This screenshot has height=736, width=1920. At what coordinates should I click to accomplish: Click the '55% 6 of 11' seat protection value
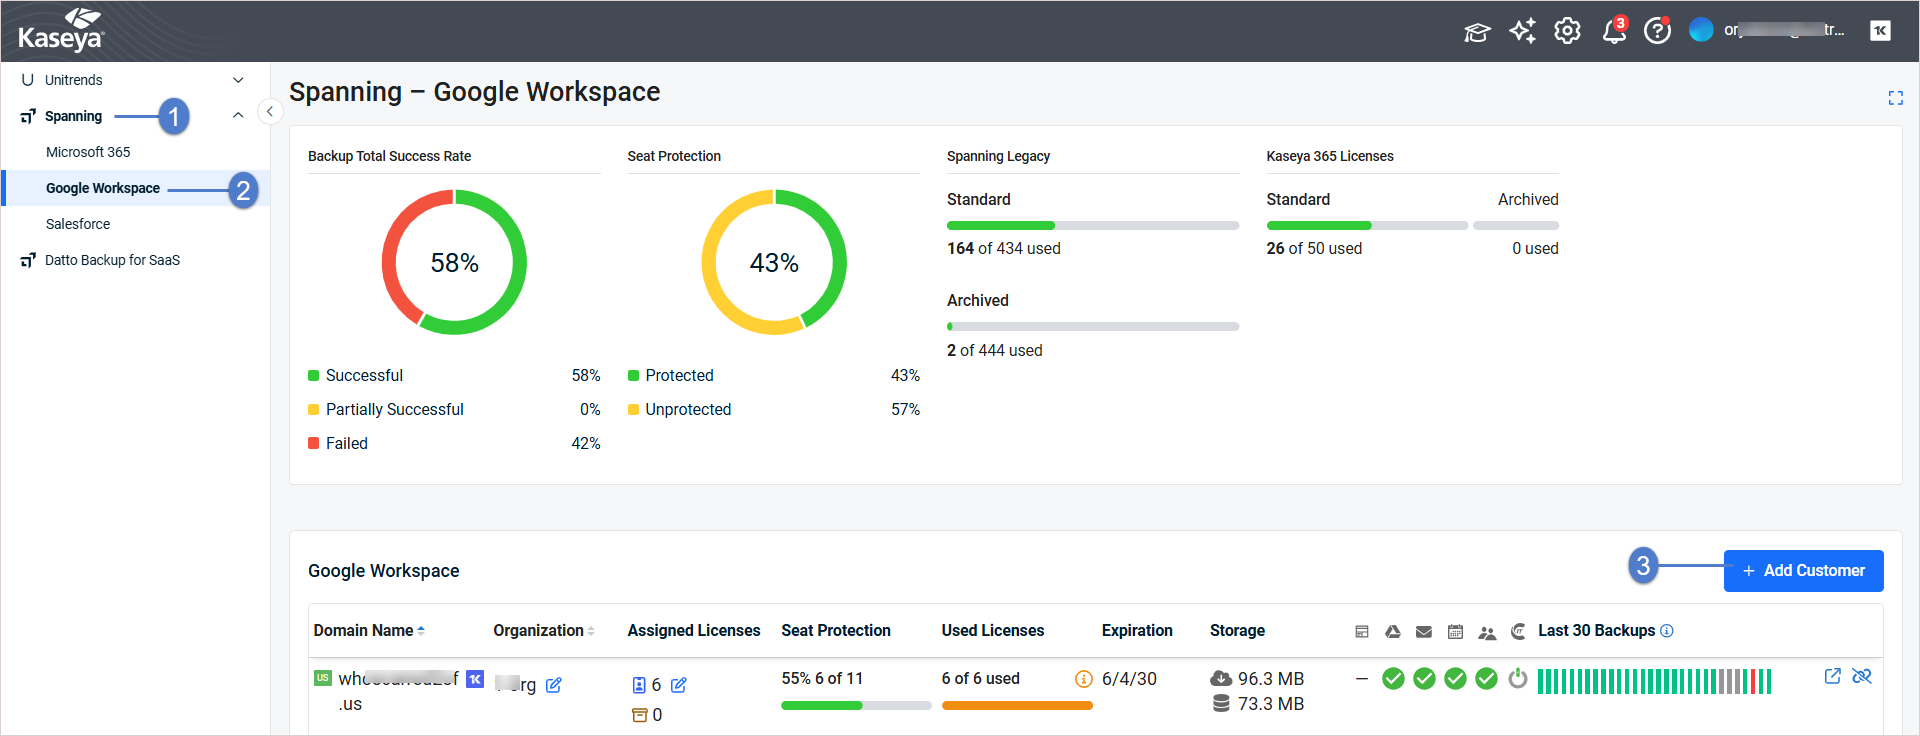pos(822,679)
